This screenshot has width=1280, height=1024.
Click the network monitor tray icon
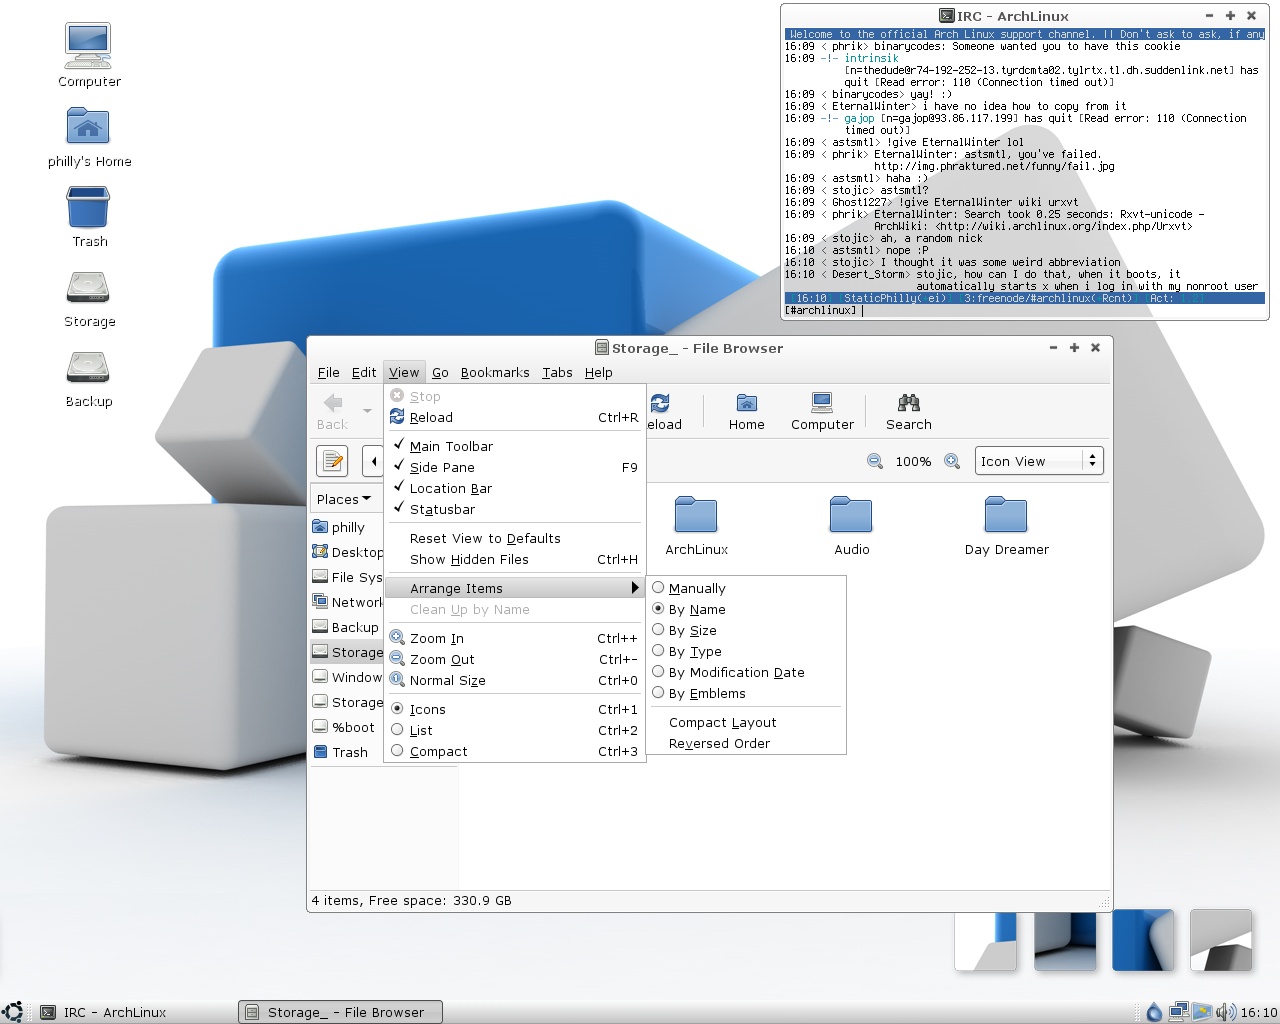(1179, 1012)
